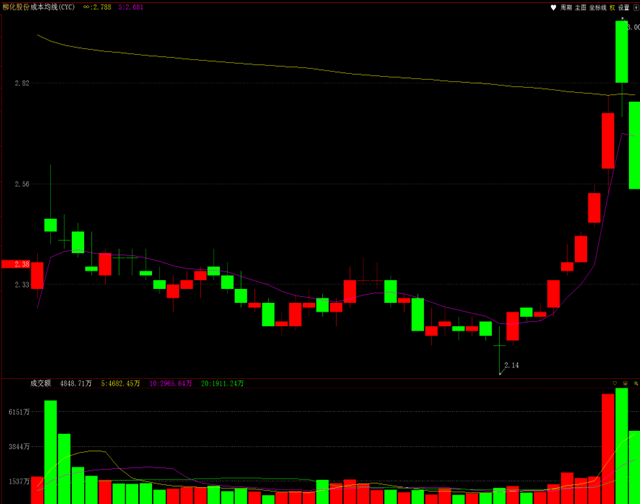This screenshot has height=504, width=640.
Task: Open the 设置 settings menu
Action: click(624, 7)
